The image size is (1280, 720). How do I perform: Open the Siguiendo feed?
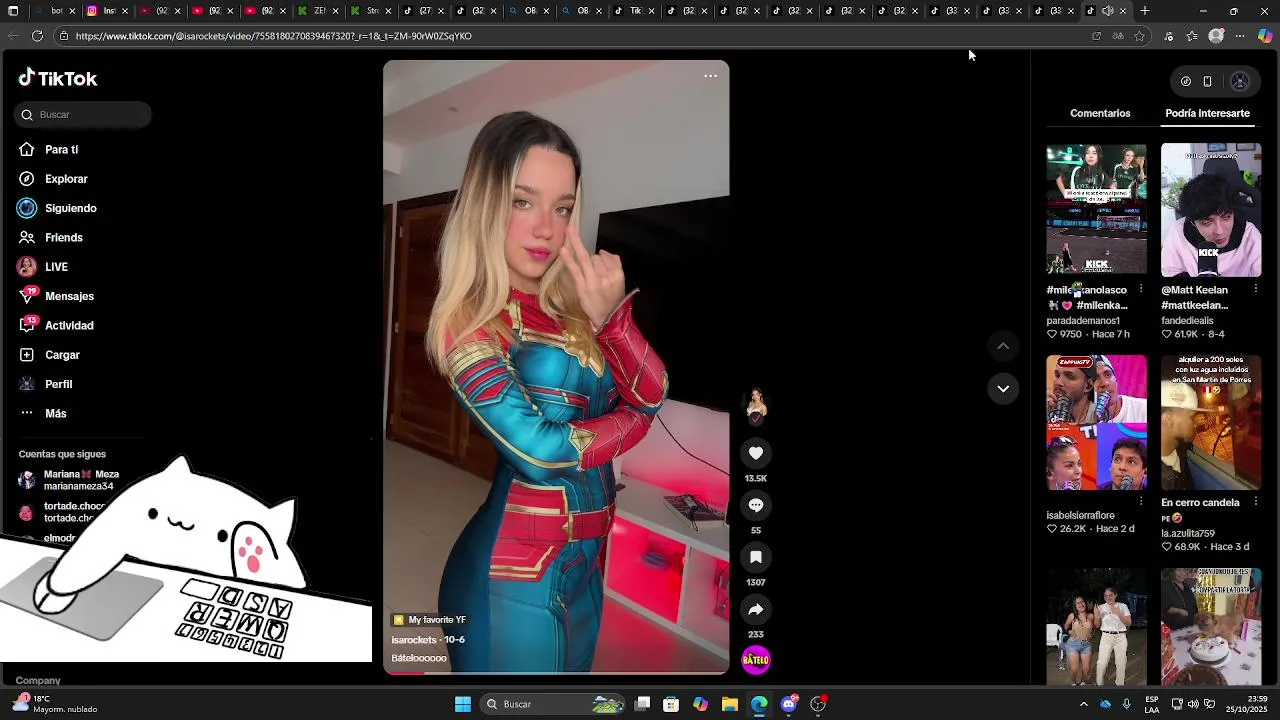[x=57, y=208]
